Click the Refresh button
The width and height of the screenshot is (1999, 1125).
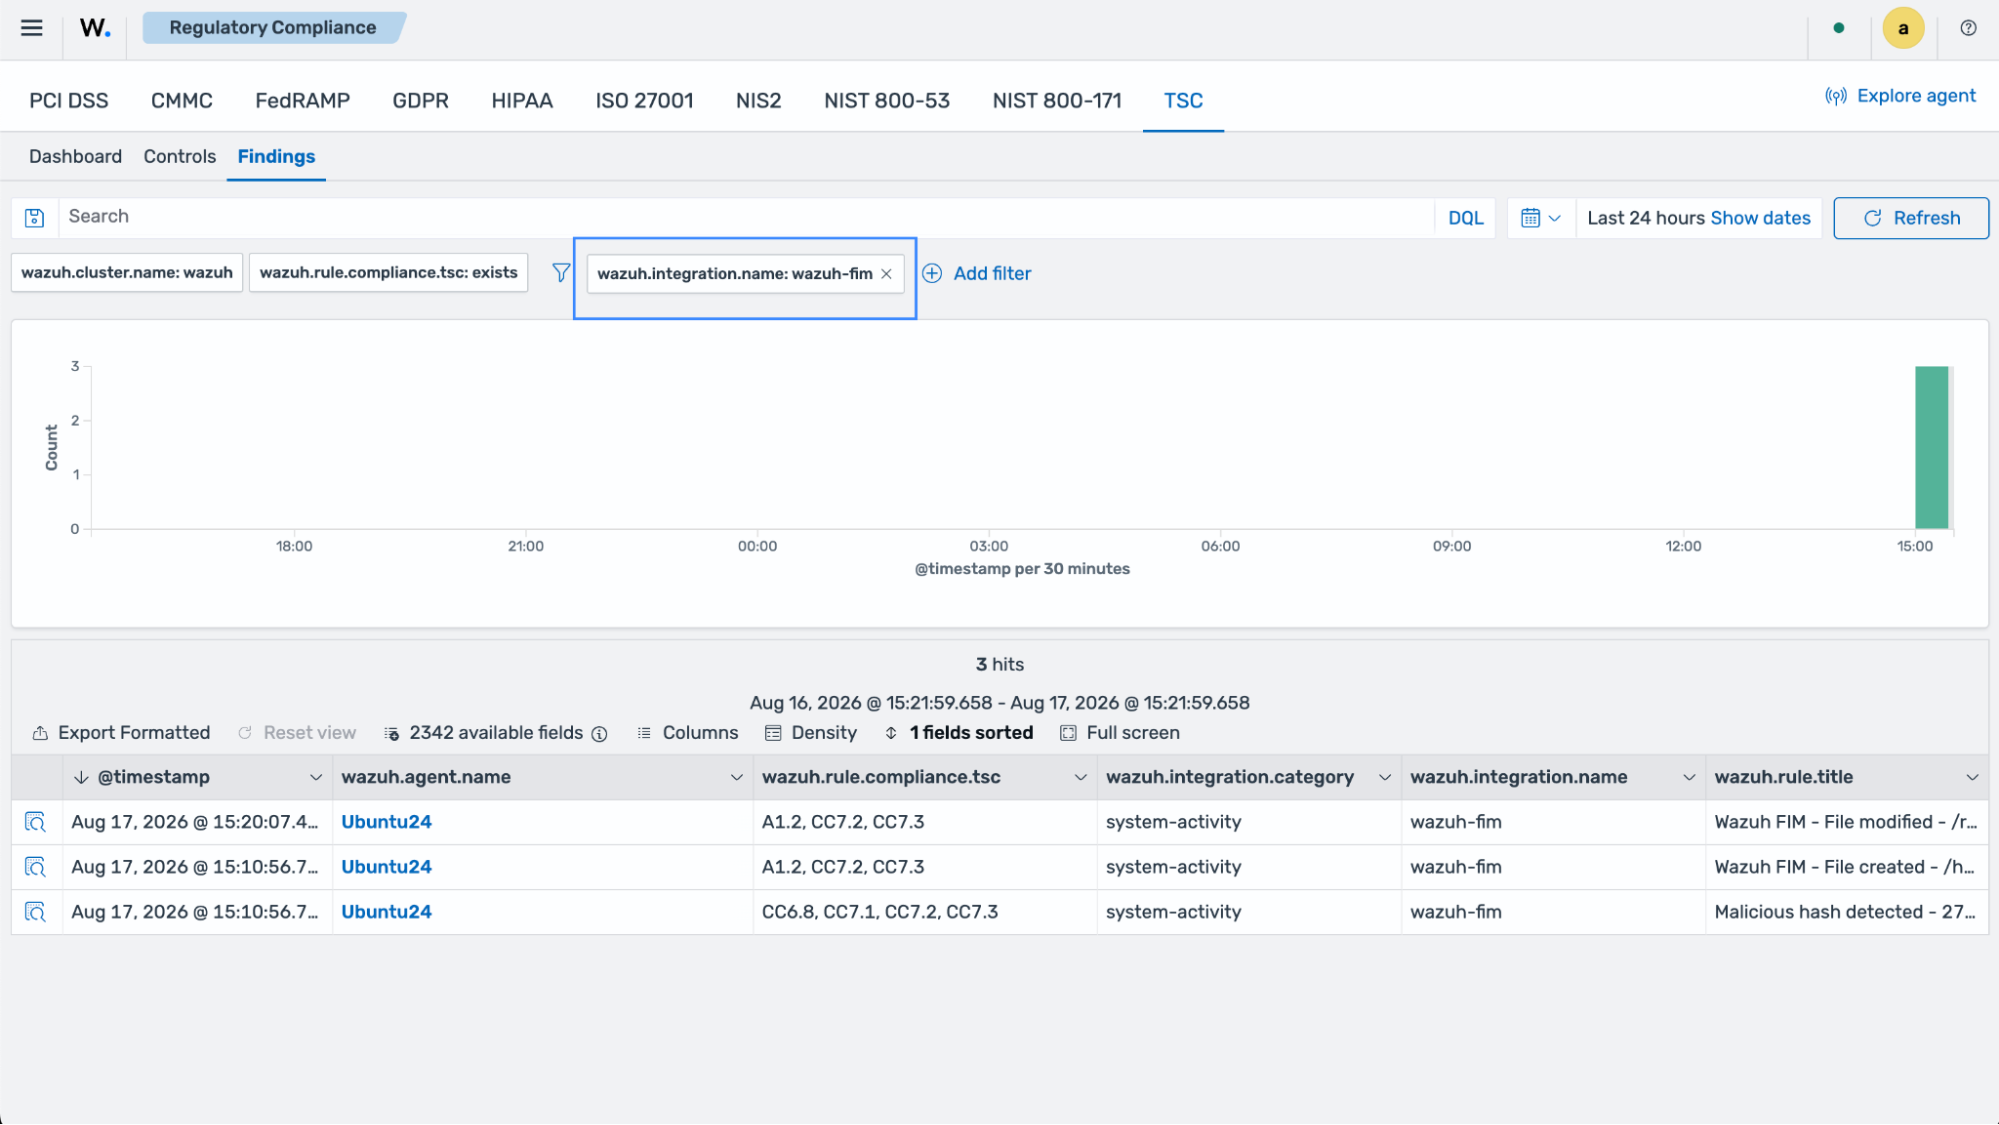[1911, 218]
